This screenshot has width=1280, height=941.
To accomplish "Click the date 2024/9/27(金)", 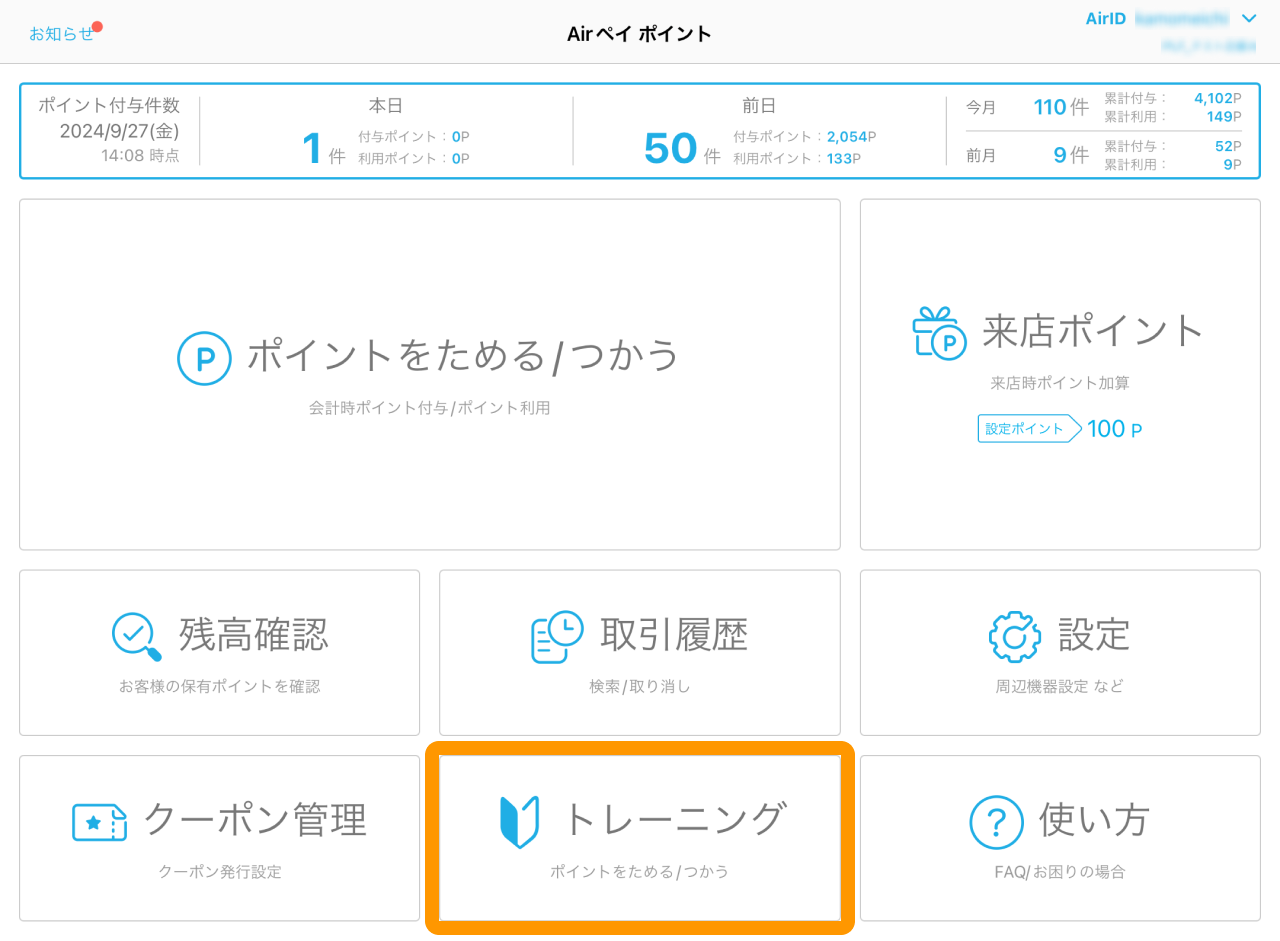I will pos(120,131).
